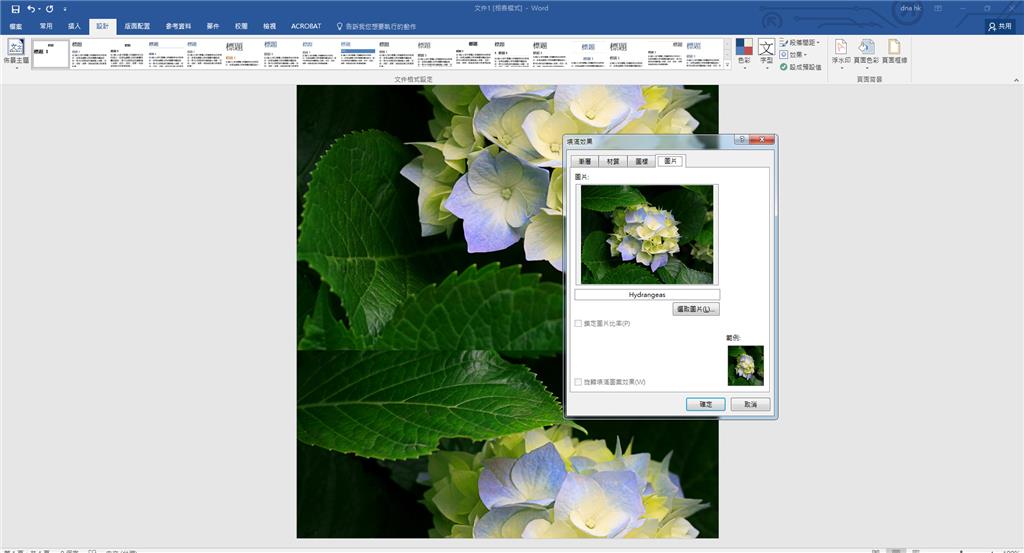
Task: Click the Undo arrow icon
Action: click(31, 9)
